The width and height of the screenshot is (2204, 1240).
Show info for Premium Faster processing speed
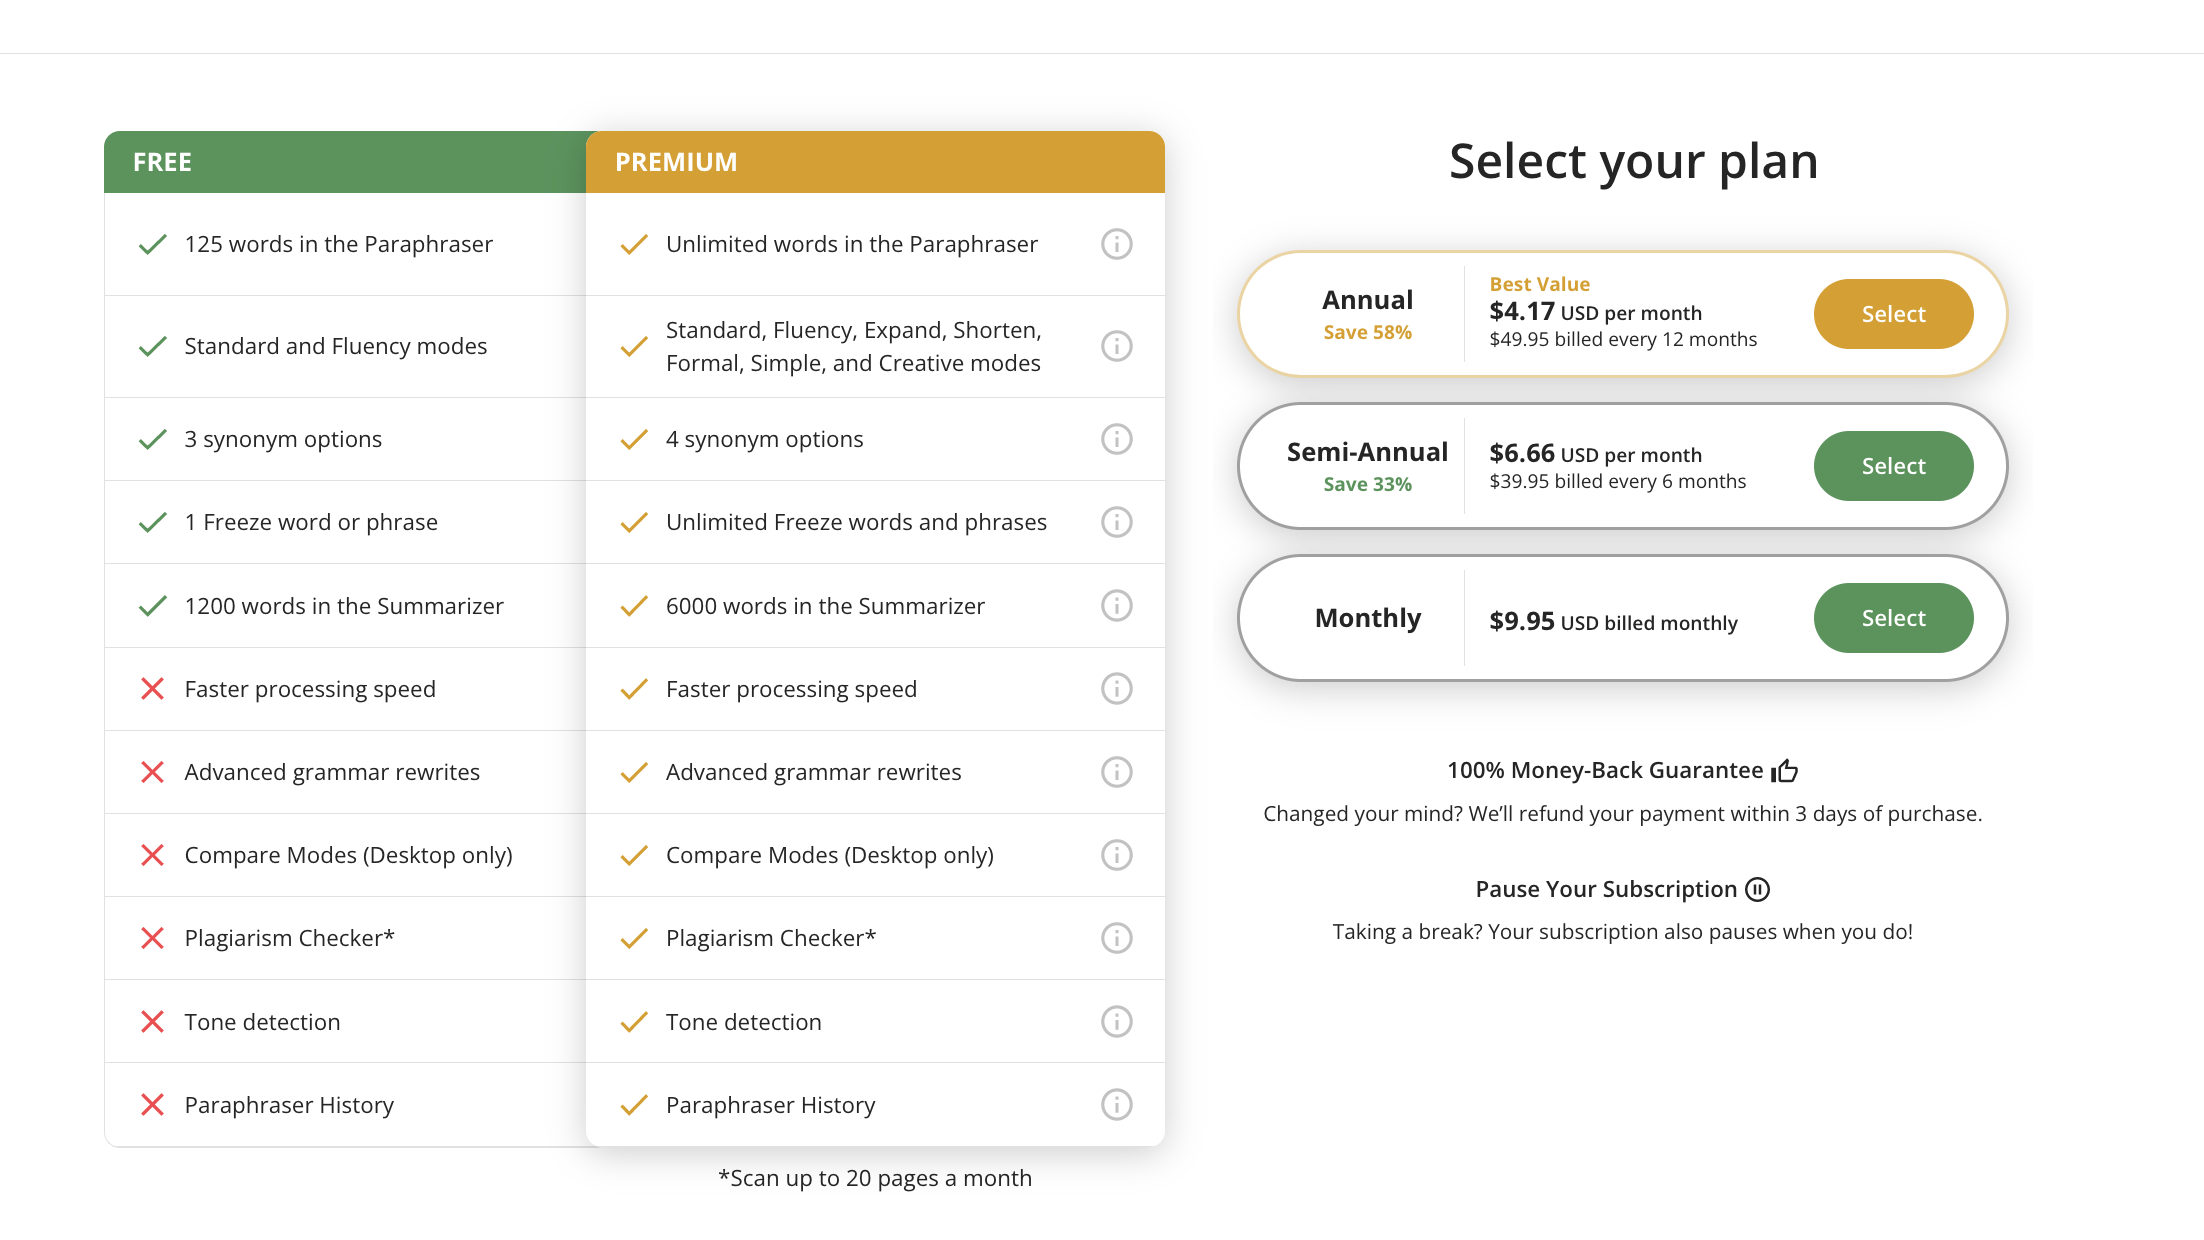pos(1116,689)
